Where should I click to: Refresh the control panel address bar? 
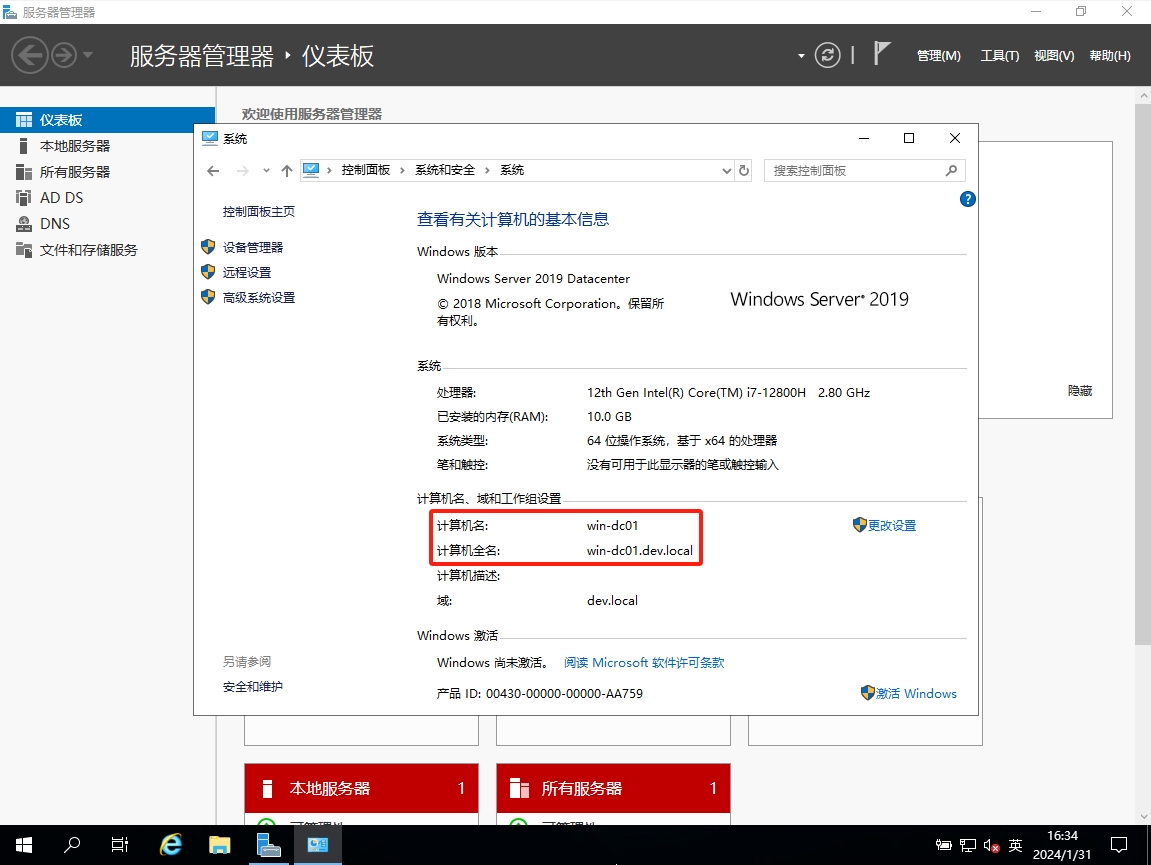(x=744, y=171)
